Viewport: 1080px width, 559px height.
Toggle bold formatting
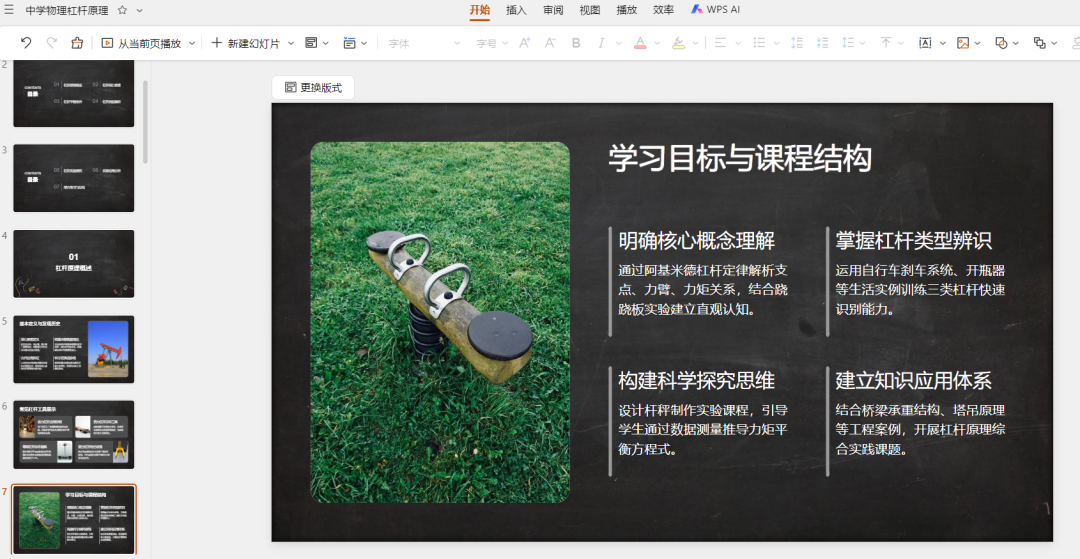[576, 43]
